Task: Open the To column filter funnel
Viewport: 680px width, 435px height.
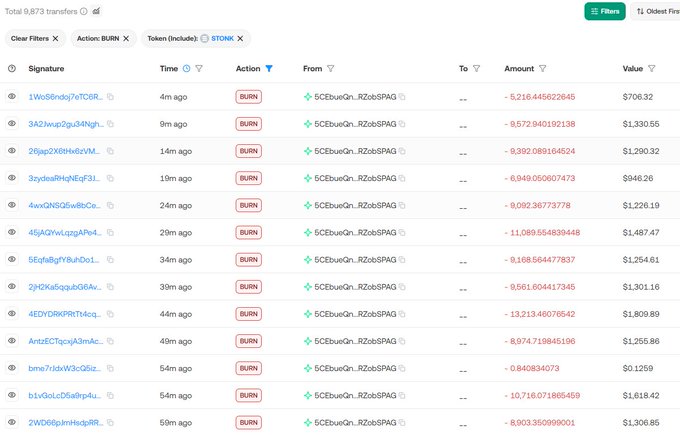Action: 477,69
